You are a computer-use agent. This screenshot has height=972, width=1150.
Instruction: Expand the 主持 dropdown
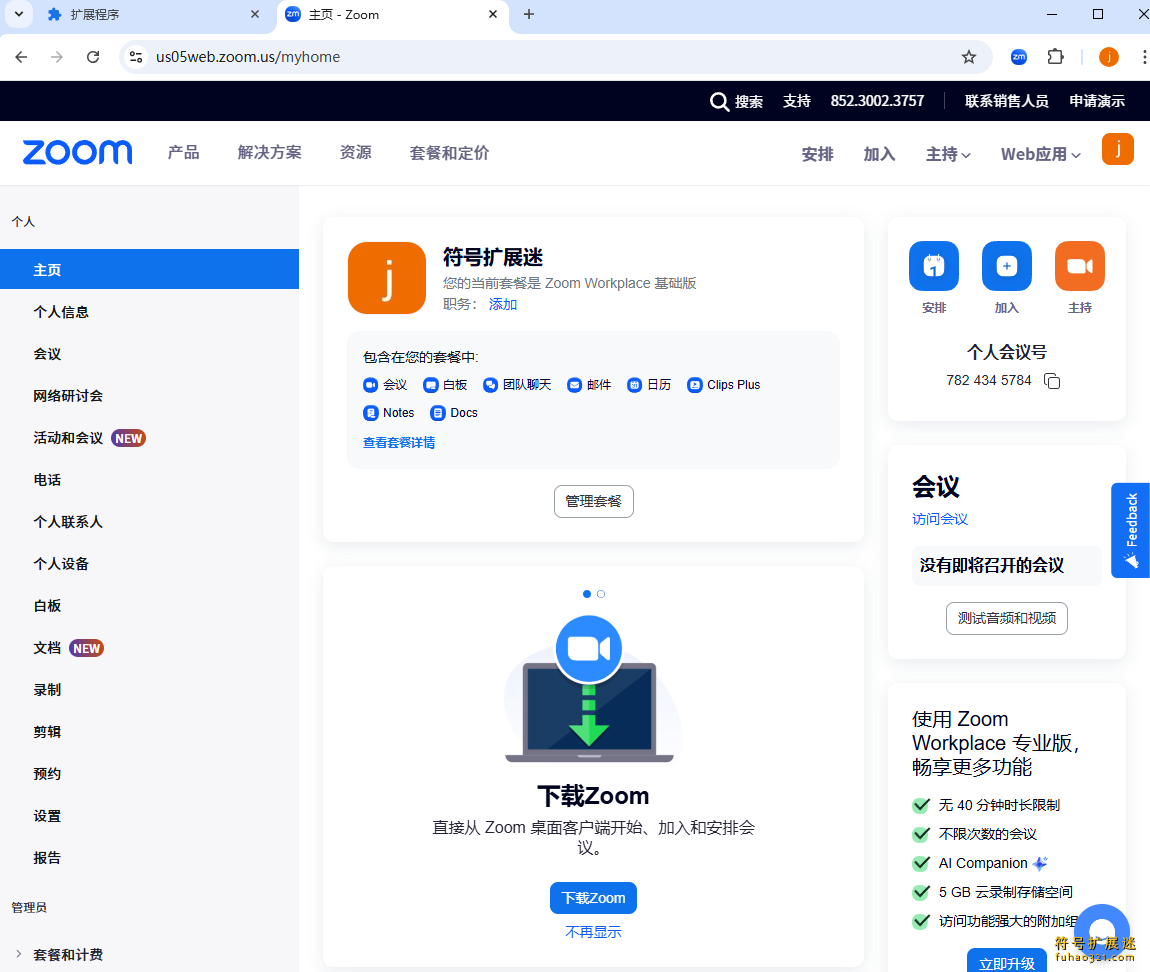coord(948,154)
